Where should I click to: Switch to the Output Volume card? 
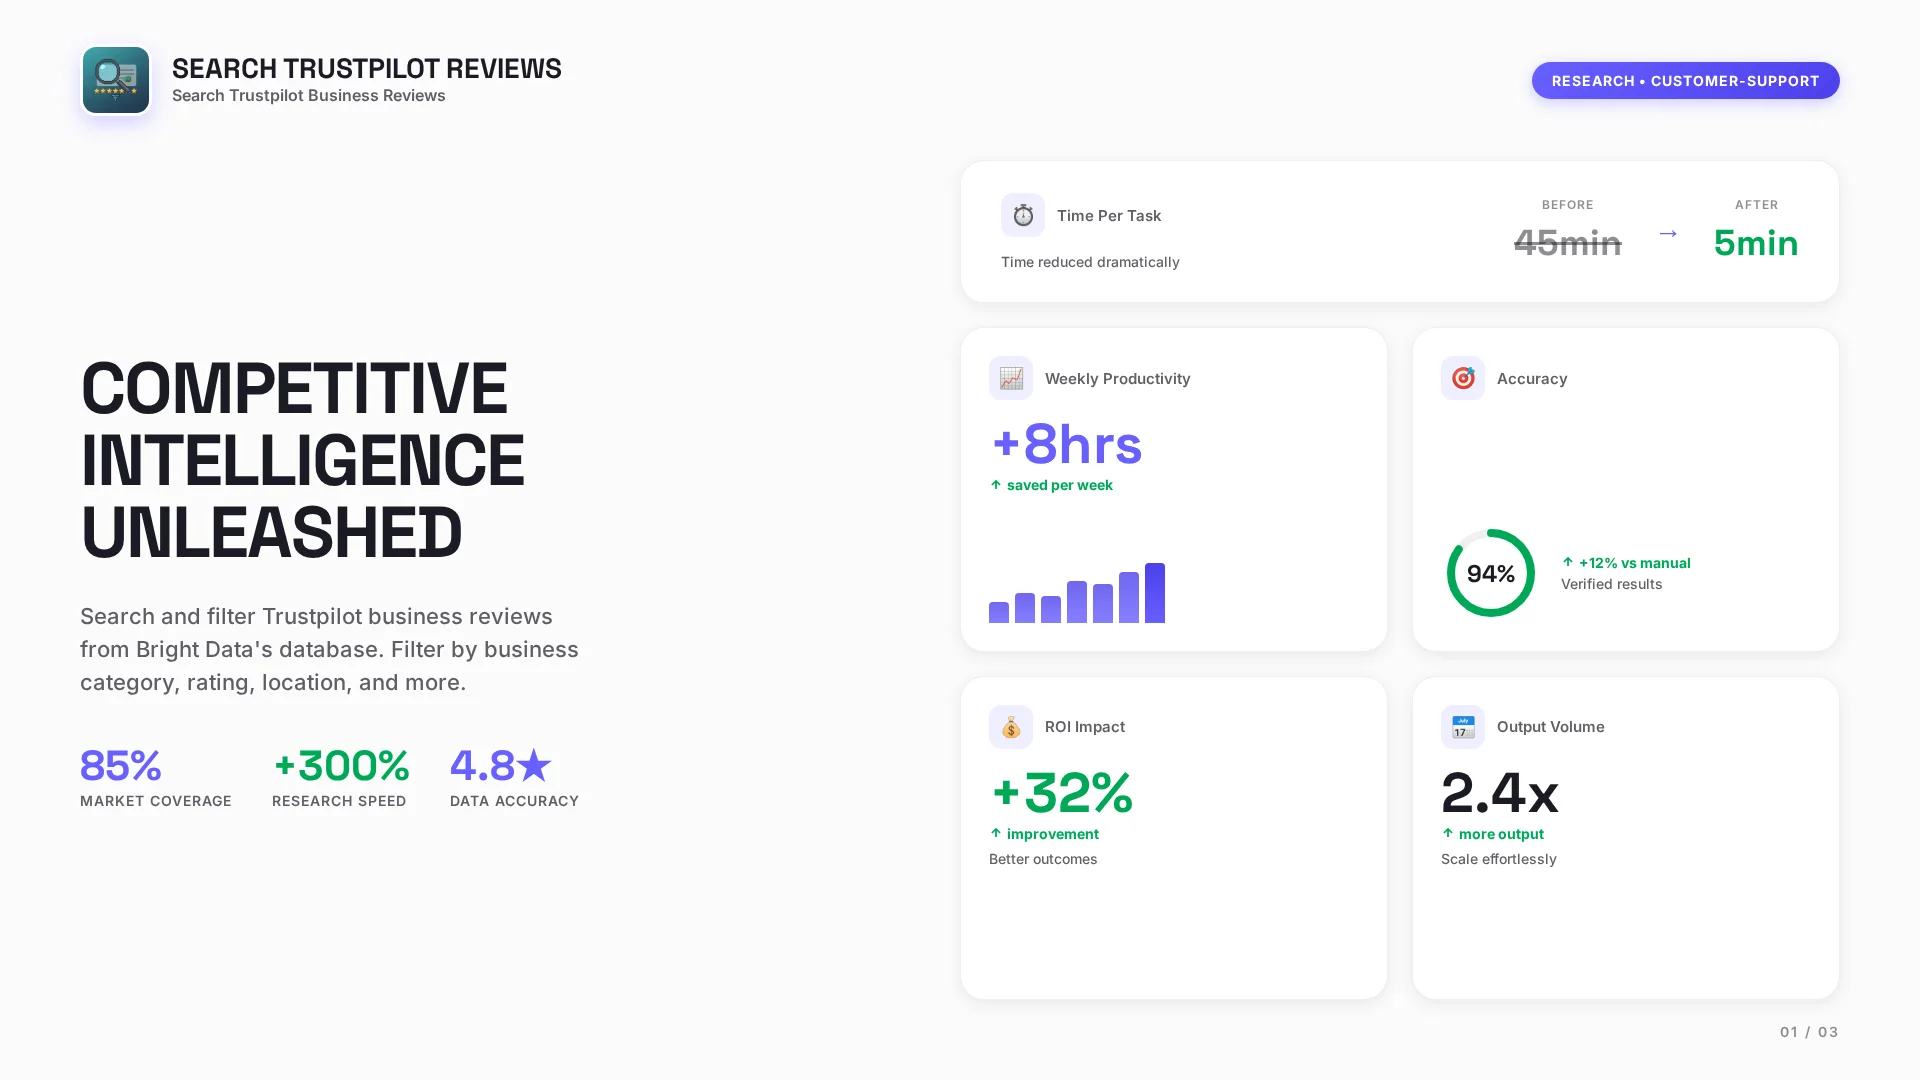(x=1625, y=838)
